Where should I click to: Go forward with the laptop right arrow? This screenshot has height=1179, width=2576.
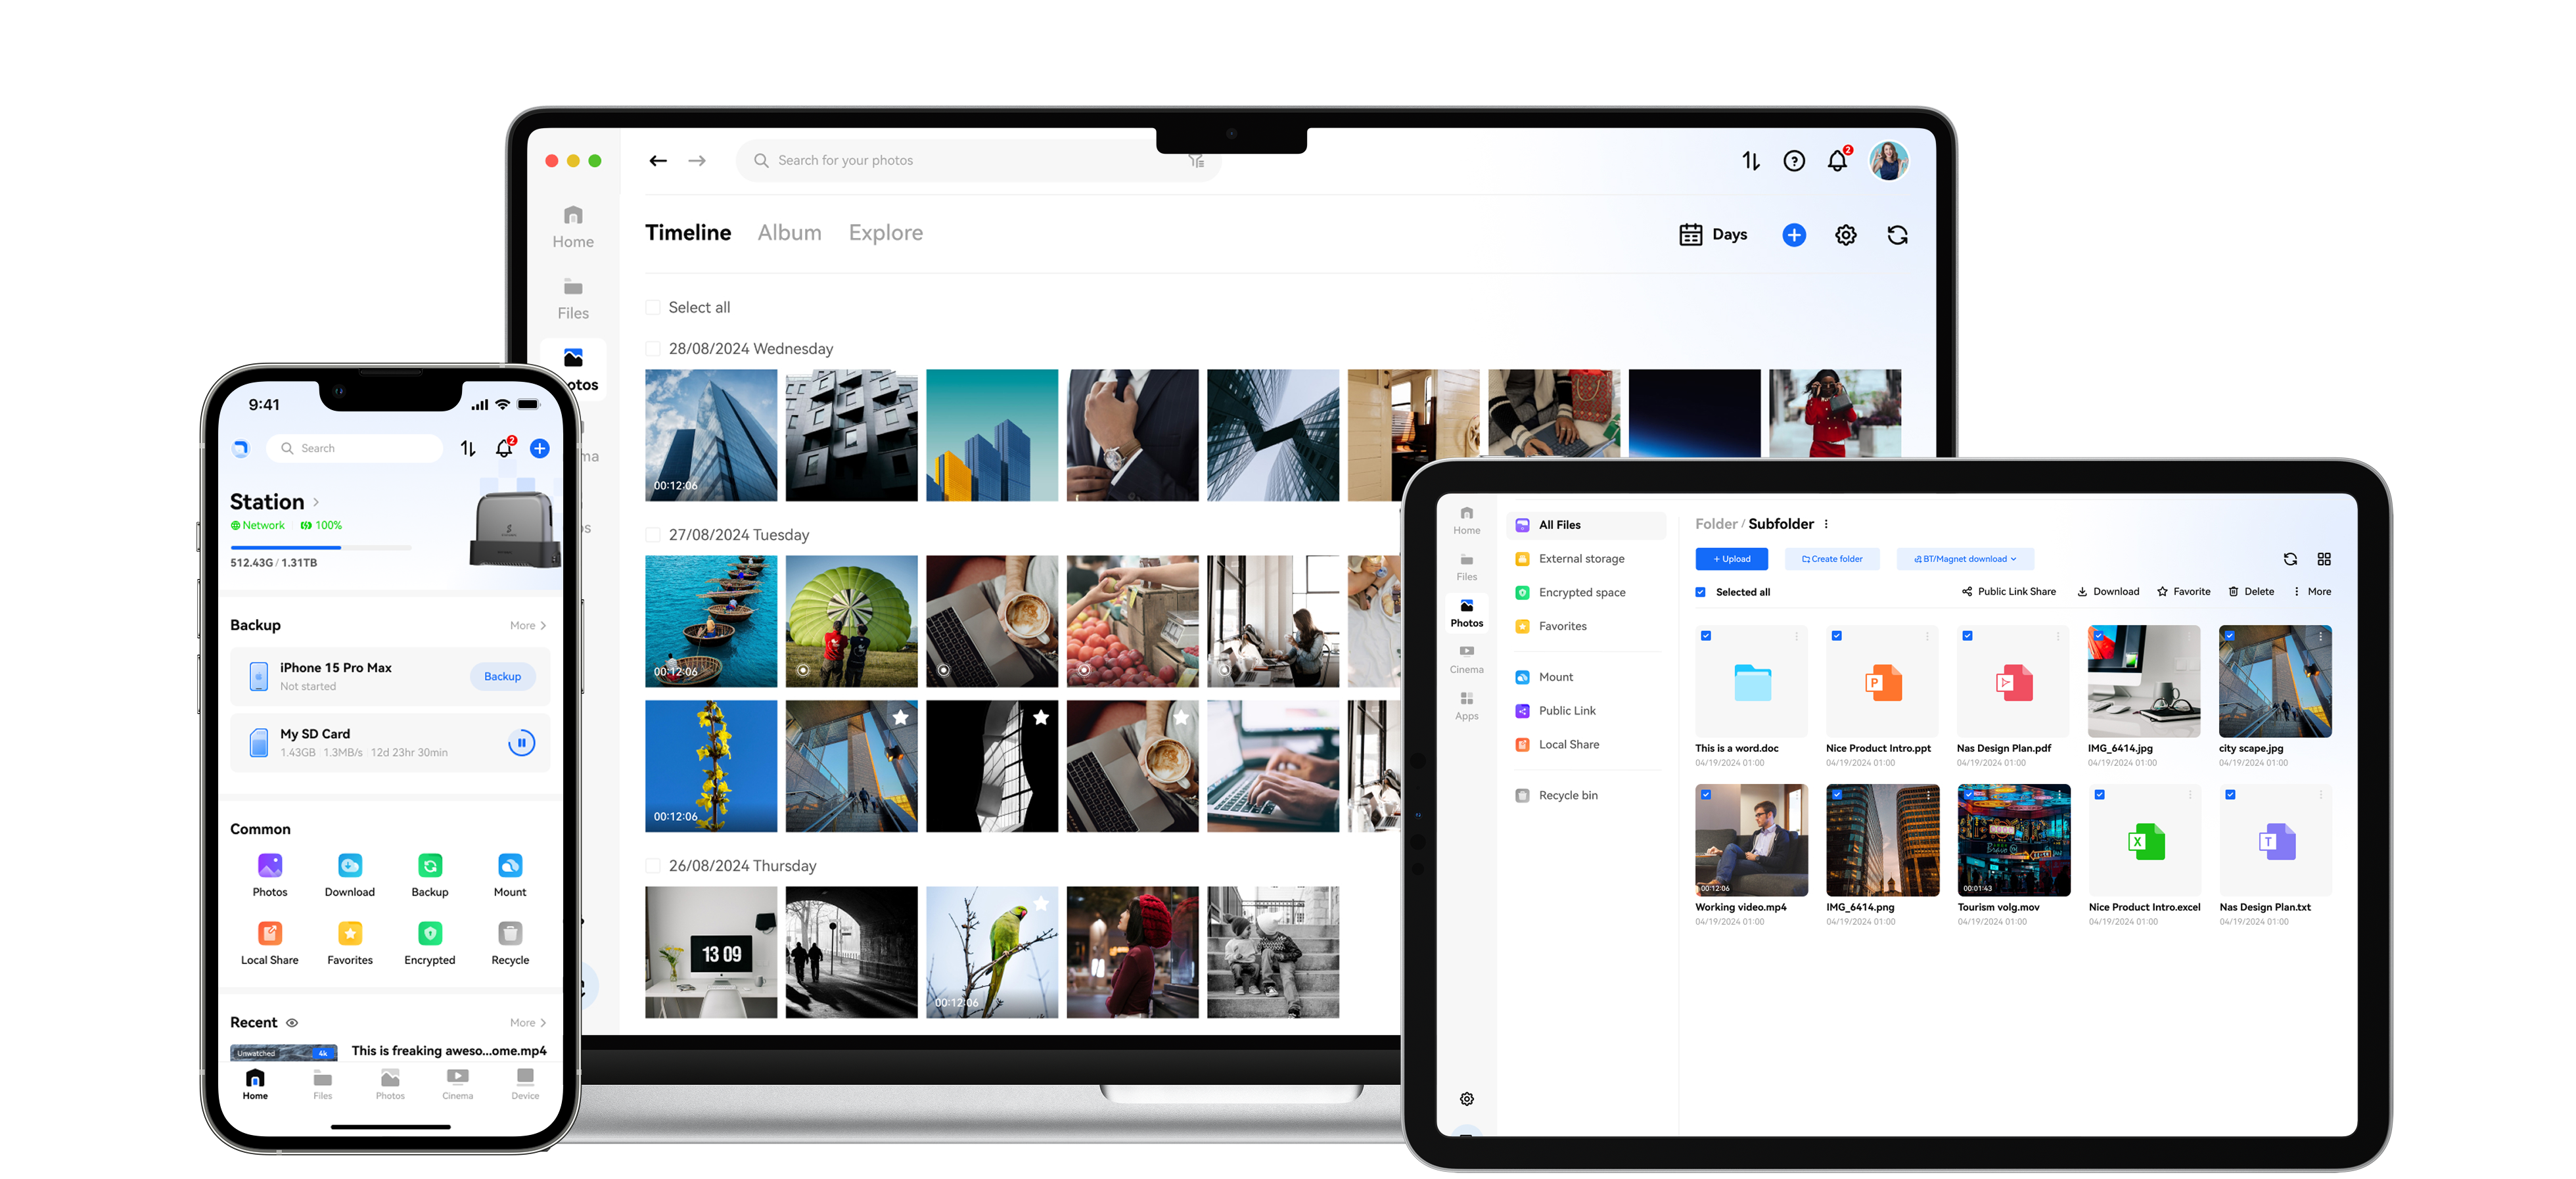click(697, 160)
